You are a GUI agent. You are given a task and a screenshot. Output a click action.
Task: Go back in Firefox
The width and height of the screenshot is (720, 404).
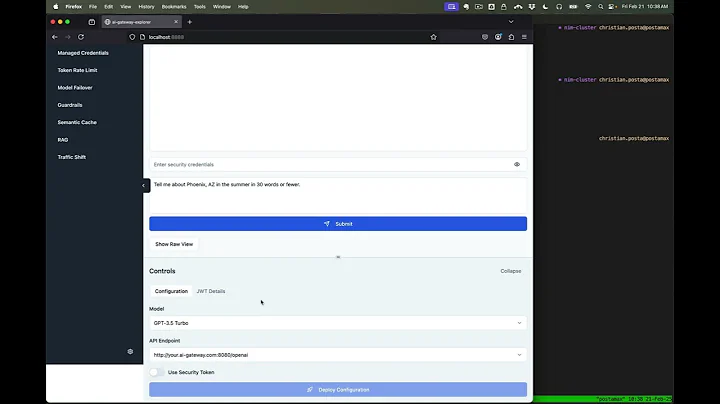coord(55,37)
